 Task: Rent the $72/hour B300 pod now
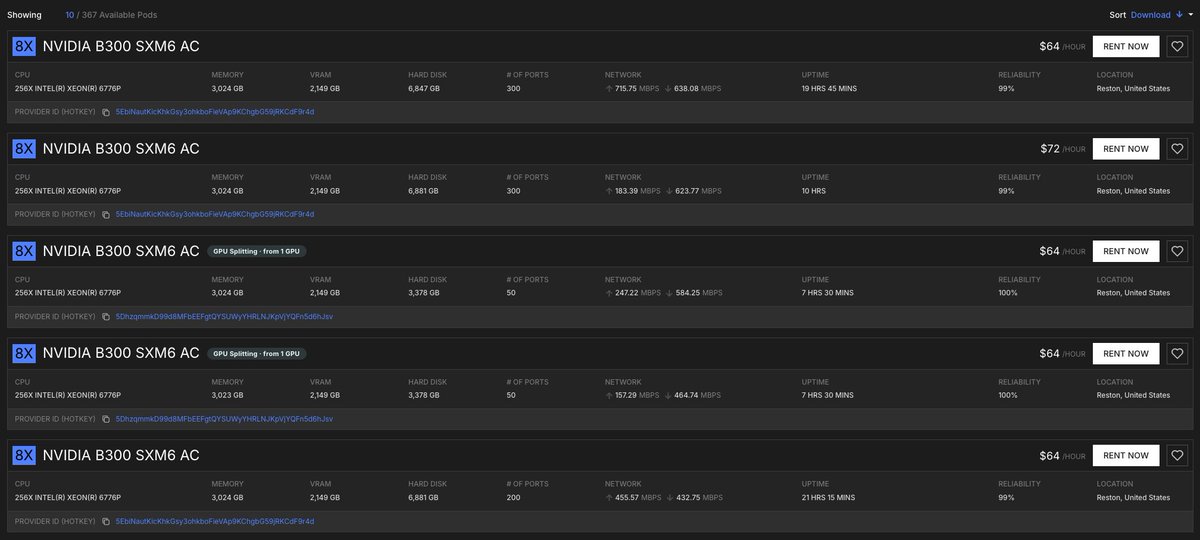tap(1126, 149)
